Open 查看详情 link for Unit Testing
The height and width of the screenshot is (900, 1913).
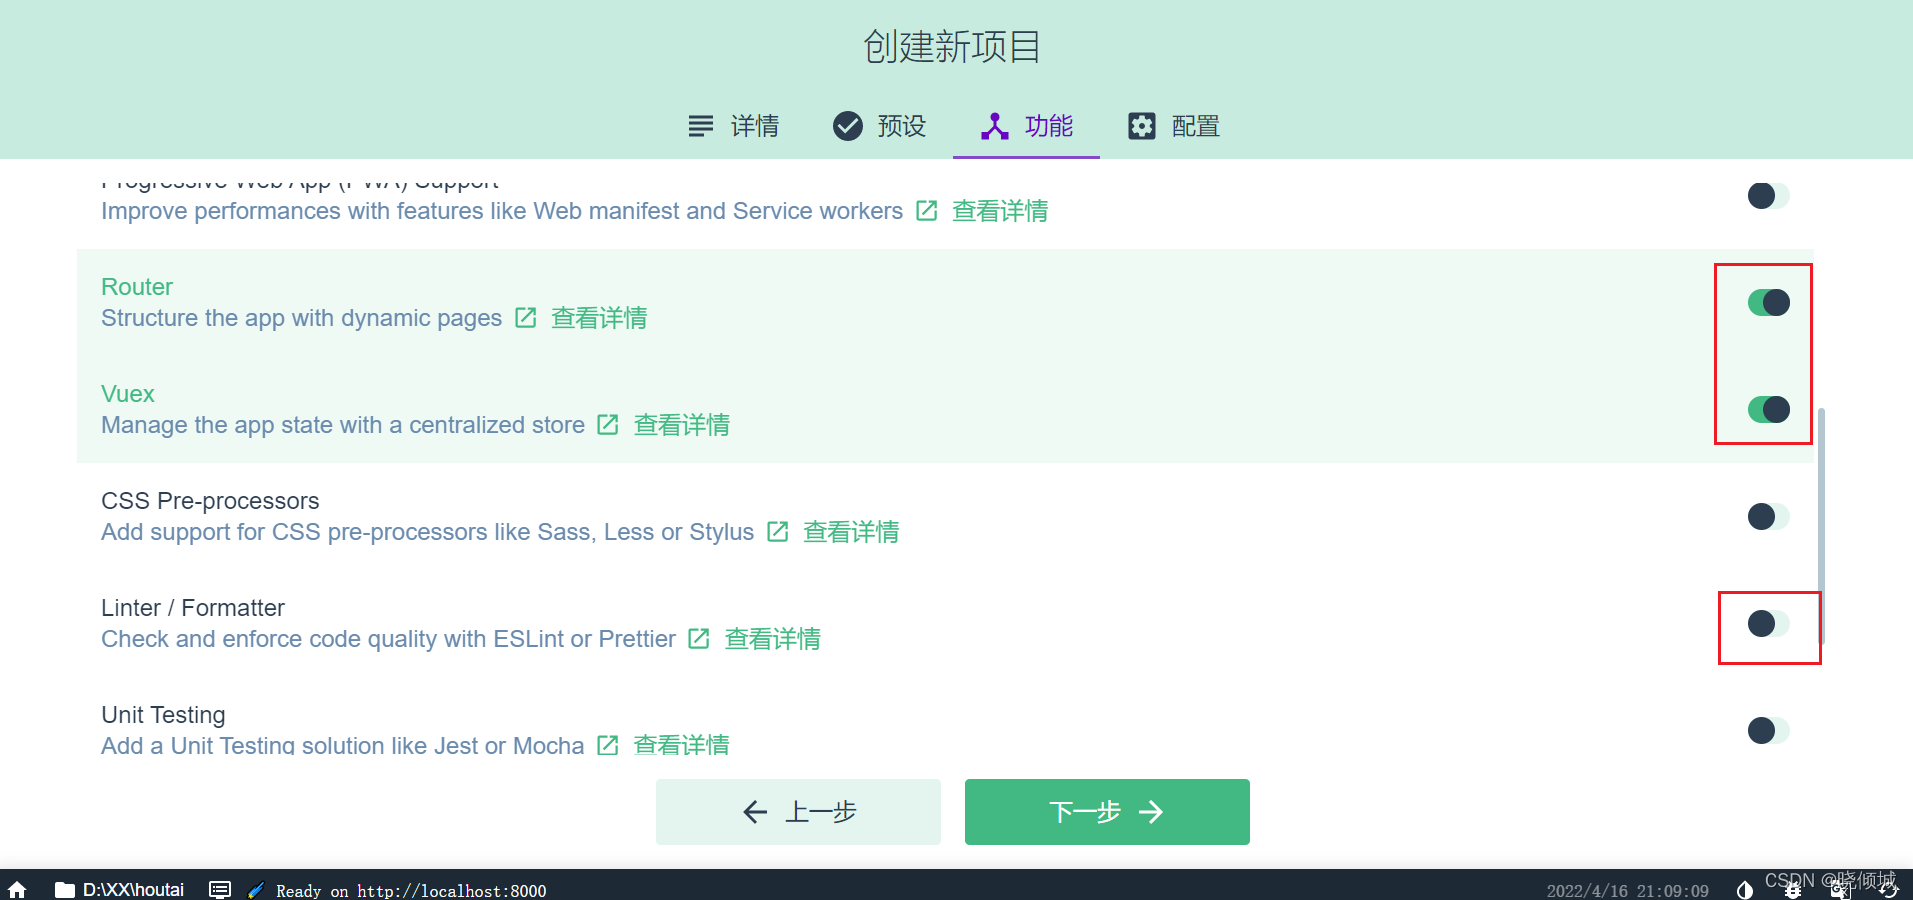[682, 745]
